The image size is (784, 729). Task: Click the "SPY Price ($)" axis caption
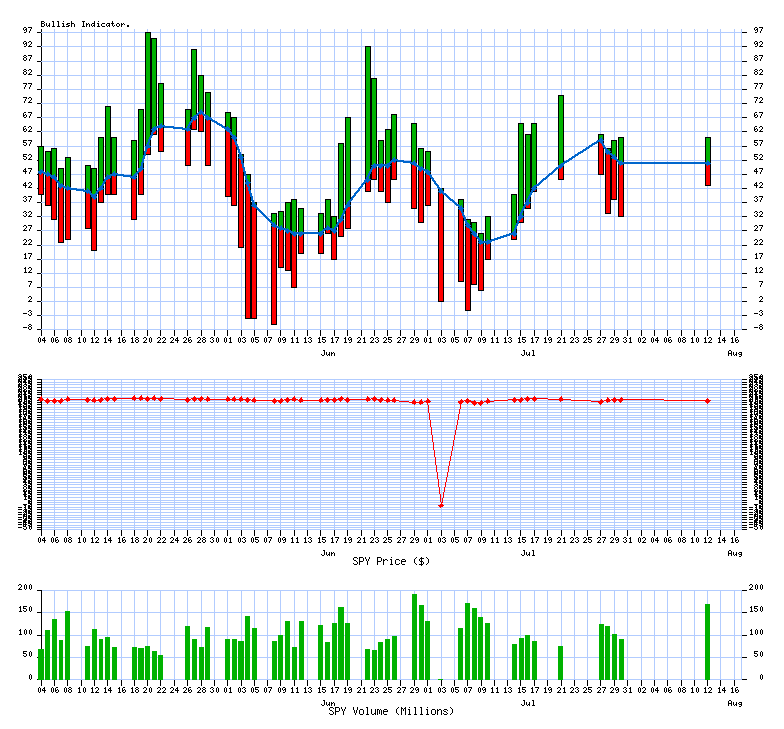point(387,561)
